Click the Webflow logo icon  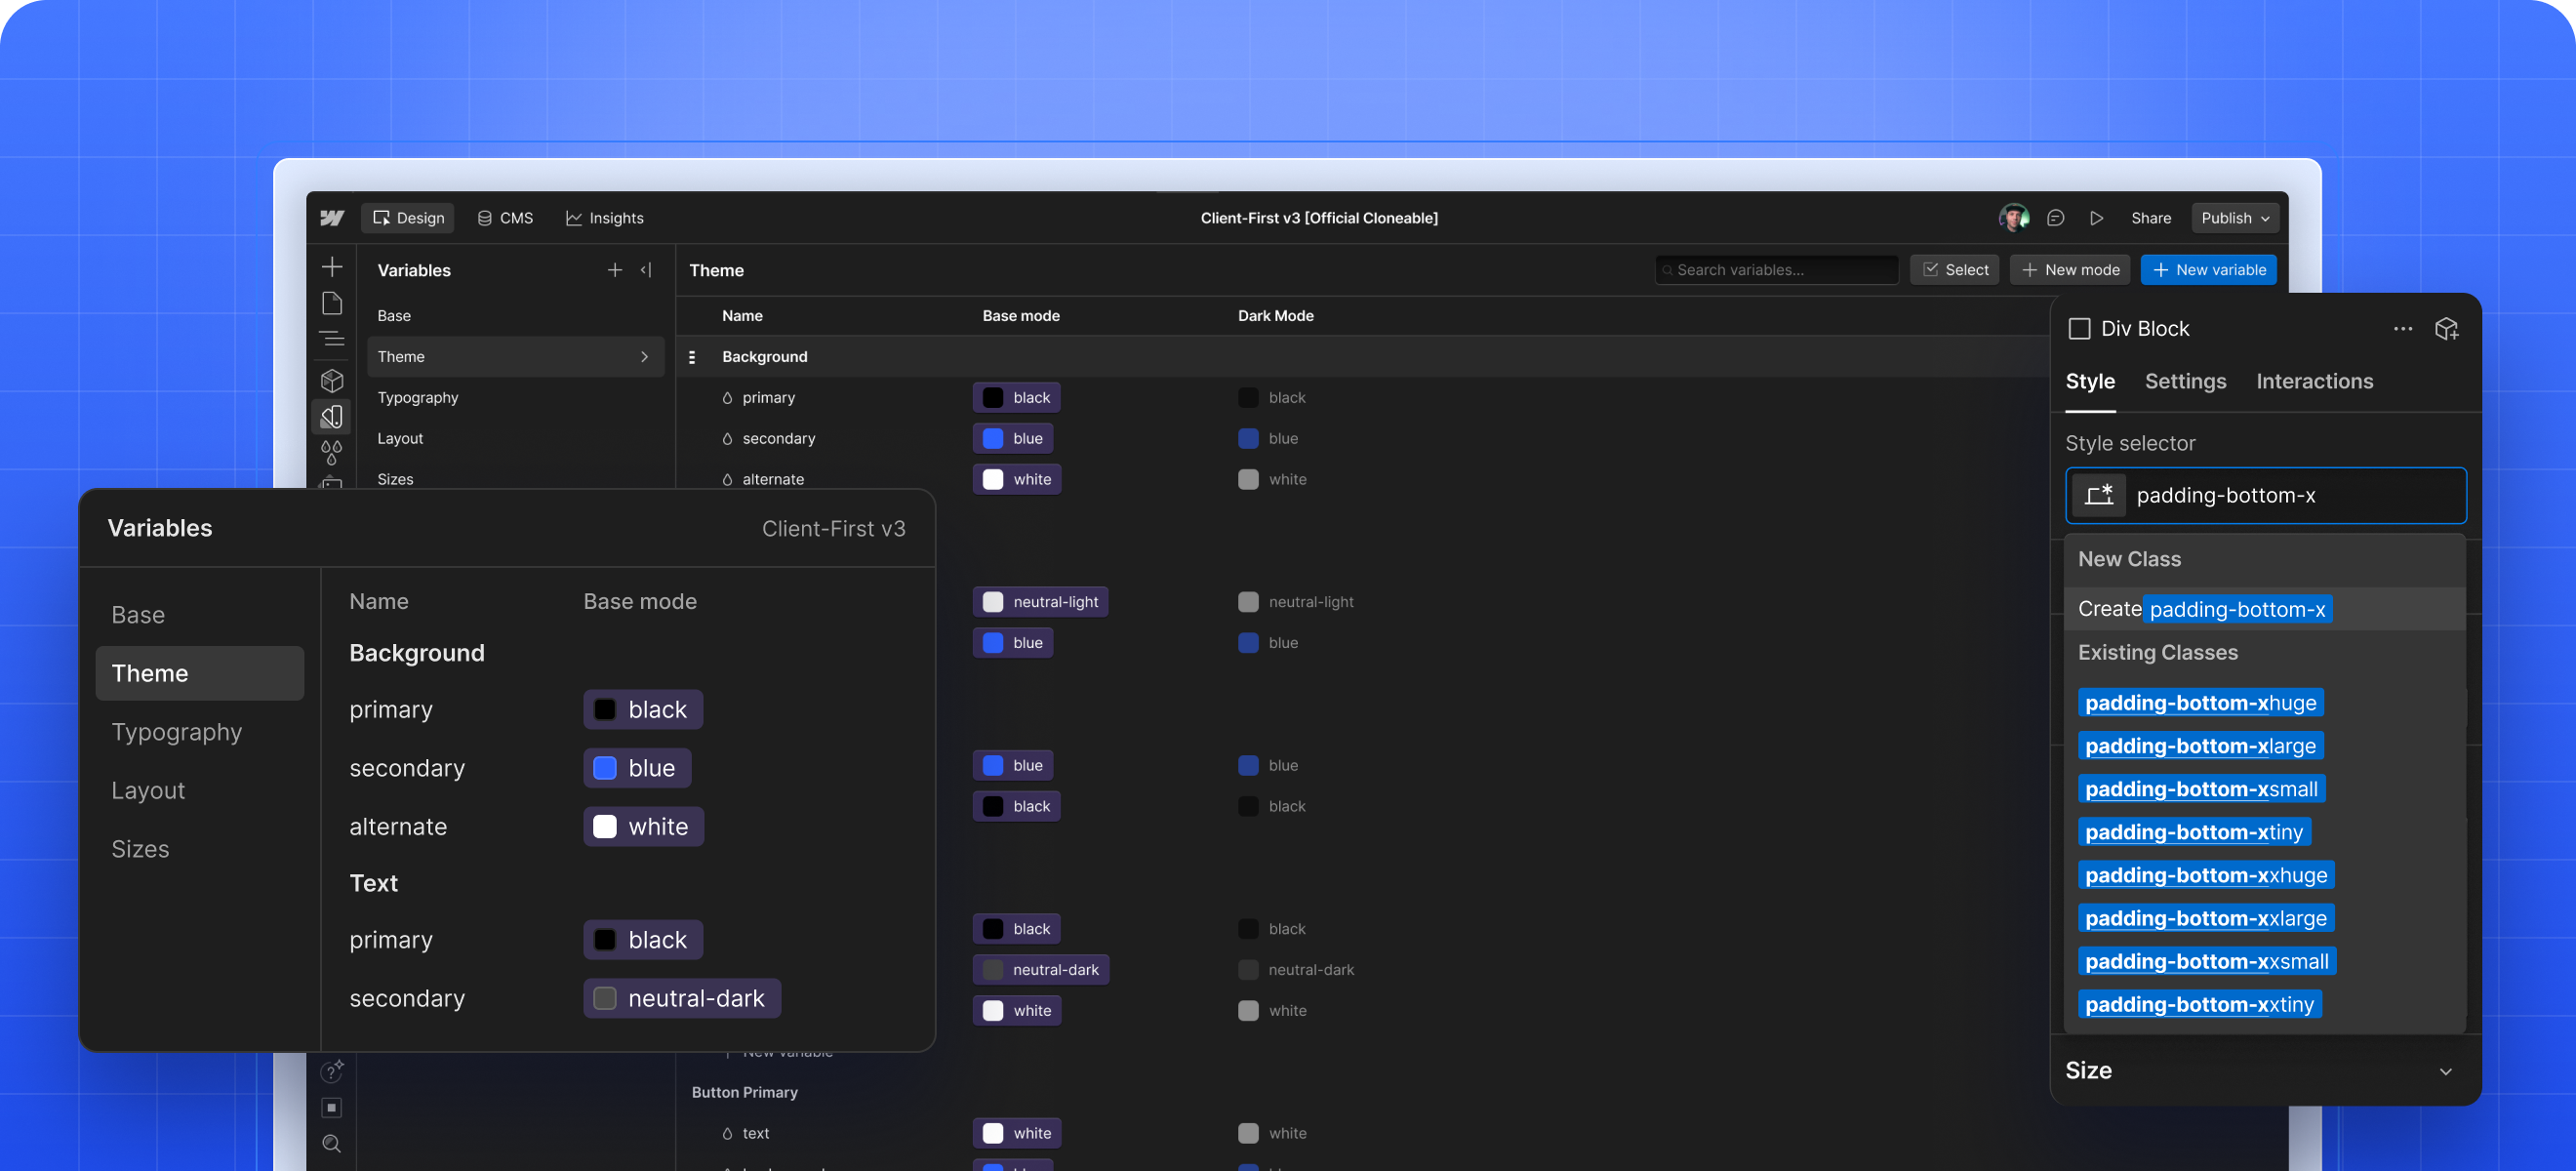(x=332, y=218)
